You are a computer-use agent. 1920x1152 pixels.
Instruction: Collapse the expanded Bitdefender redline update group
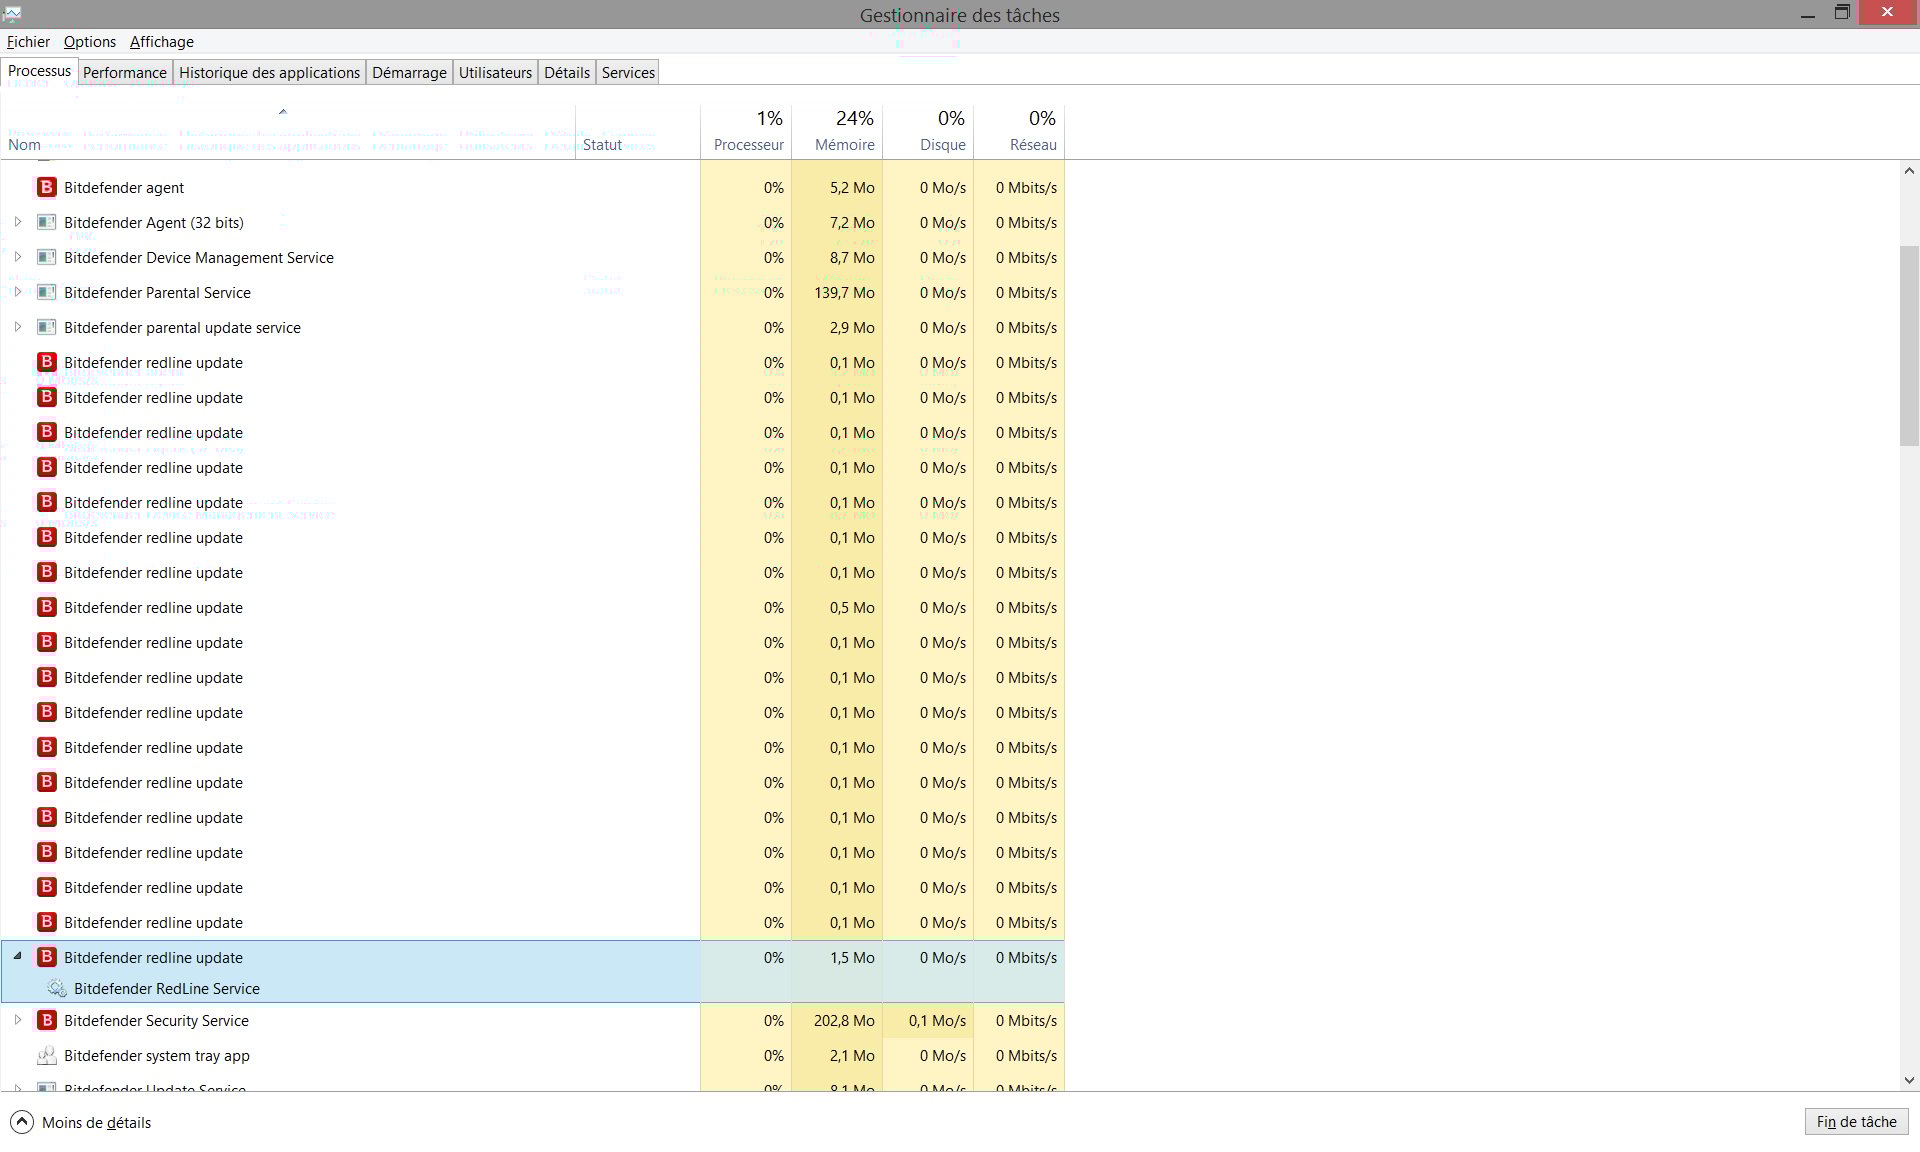point(17,956)
